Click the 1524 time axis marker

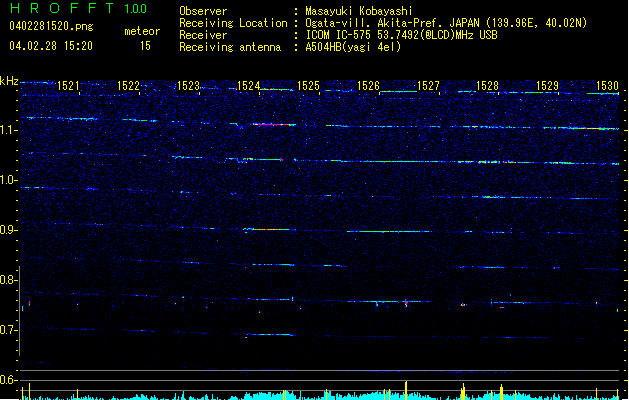pyautogui.click(x=249, y=86)
